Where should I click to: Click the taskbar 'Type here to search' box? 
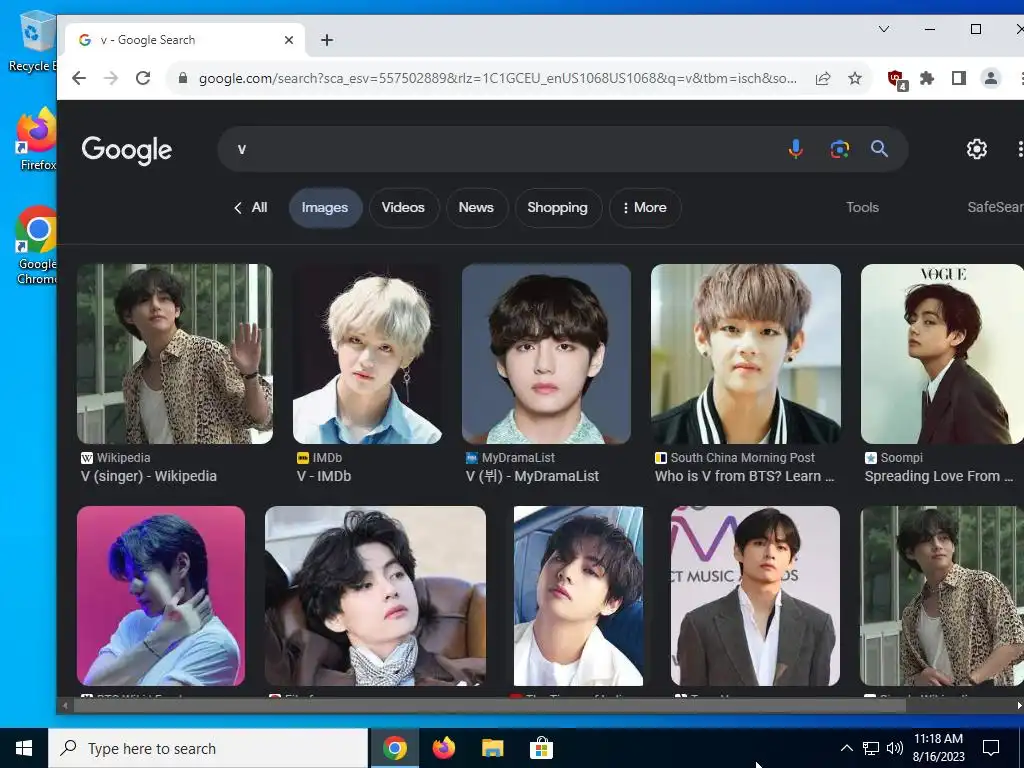pyautogui.click(x=208, y=748)
